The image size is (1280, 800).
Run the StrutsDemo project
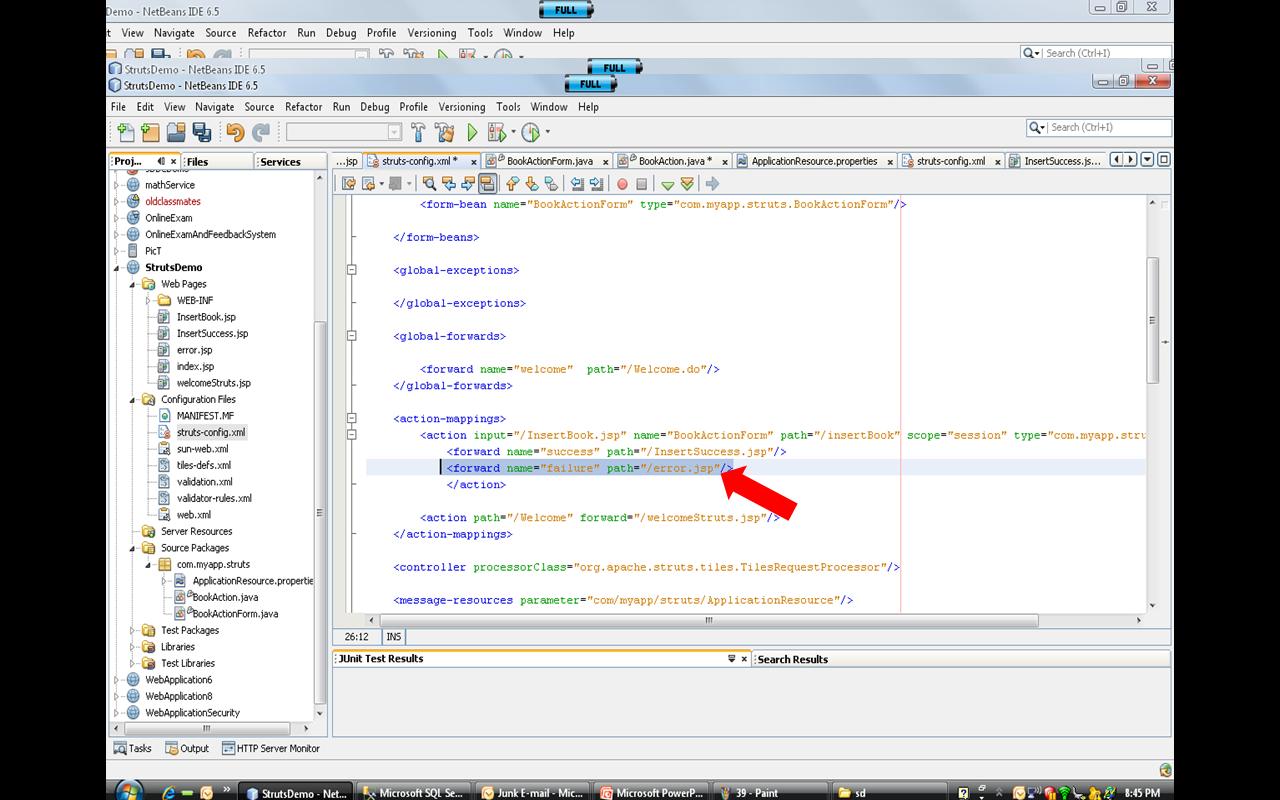[x=472, y=131]
